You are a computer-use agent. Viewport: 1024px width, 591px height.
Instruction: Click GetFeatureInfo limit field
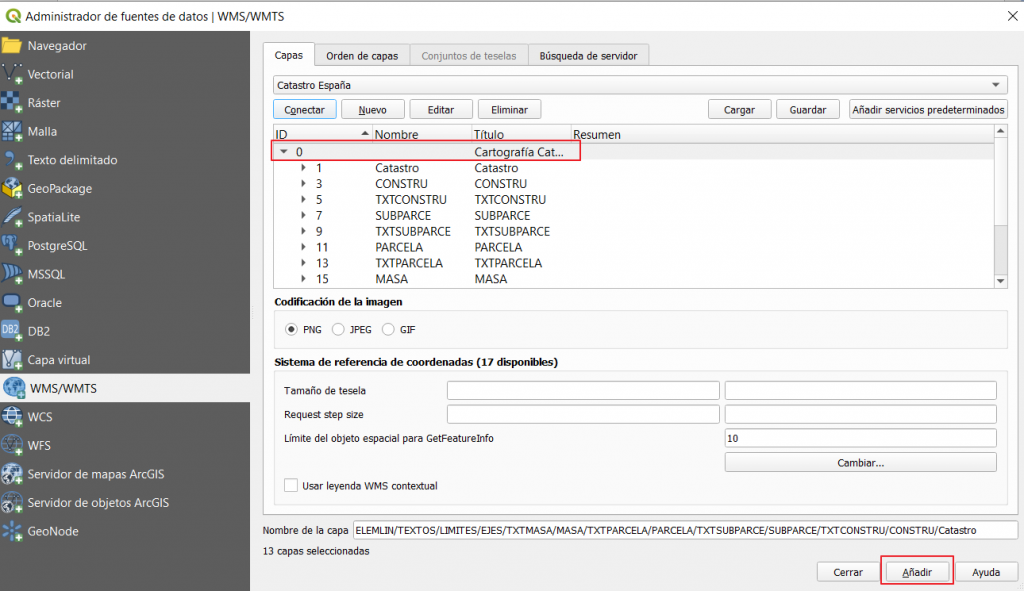pos(861,438)
